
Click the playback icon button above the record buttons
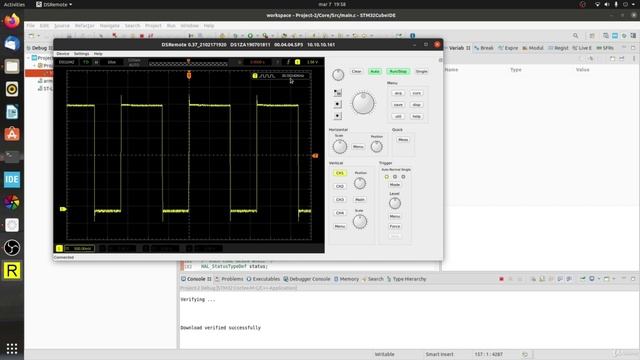[x=338, y=93]
